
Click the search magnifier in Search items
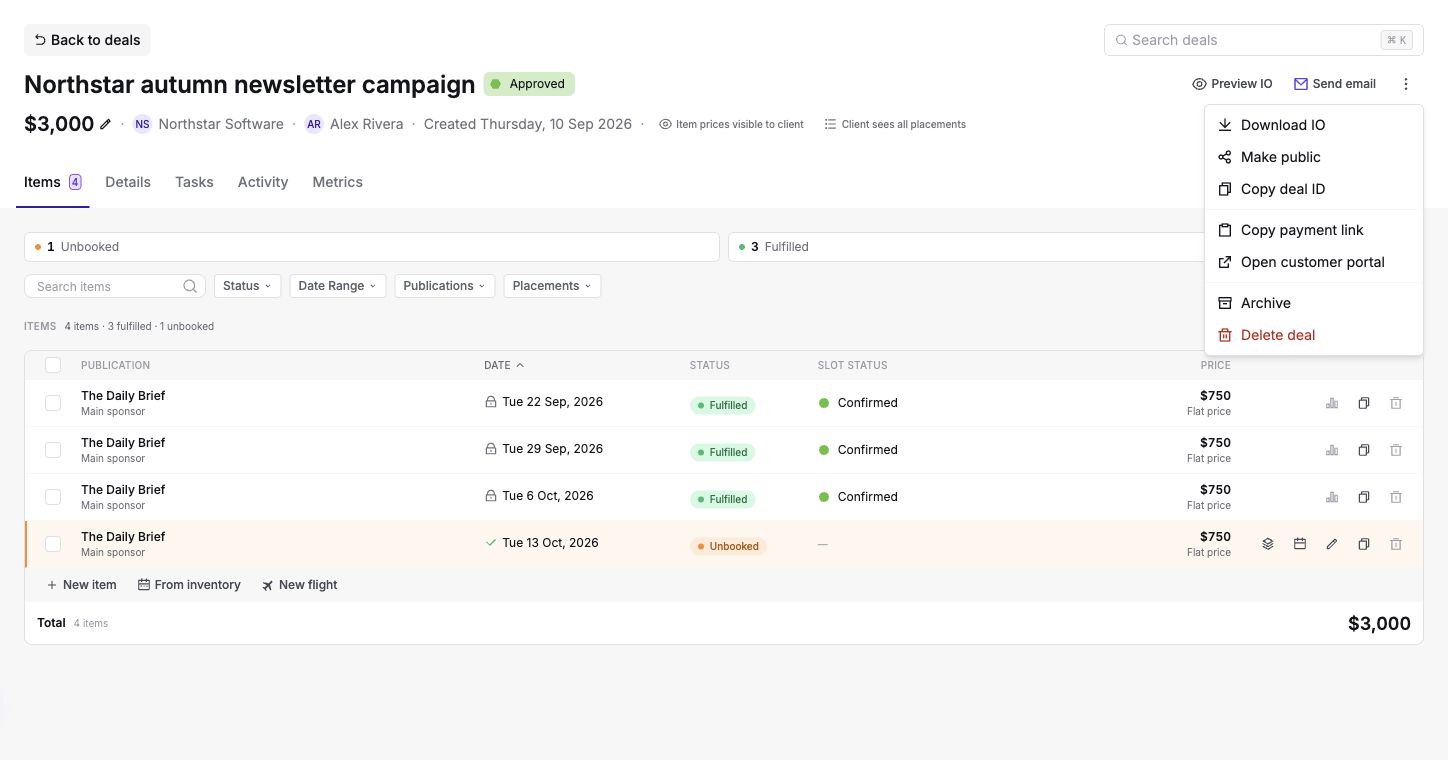190,286
